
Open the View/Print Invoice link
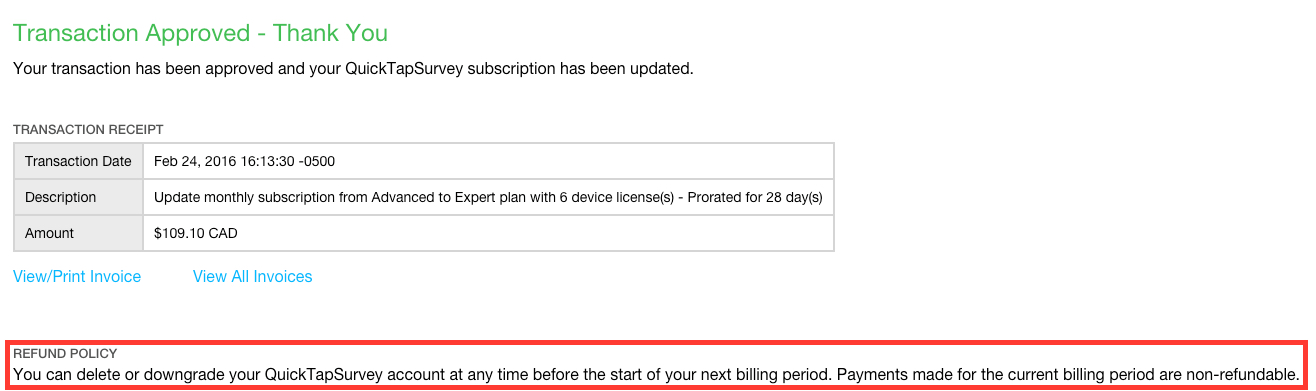pos(77,277)
